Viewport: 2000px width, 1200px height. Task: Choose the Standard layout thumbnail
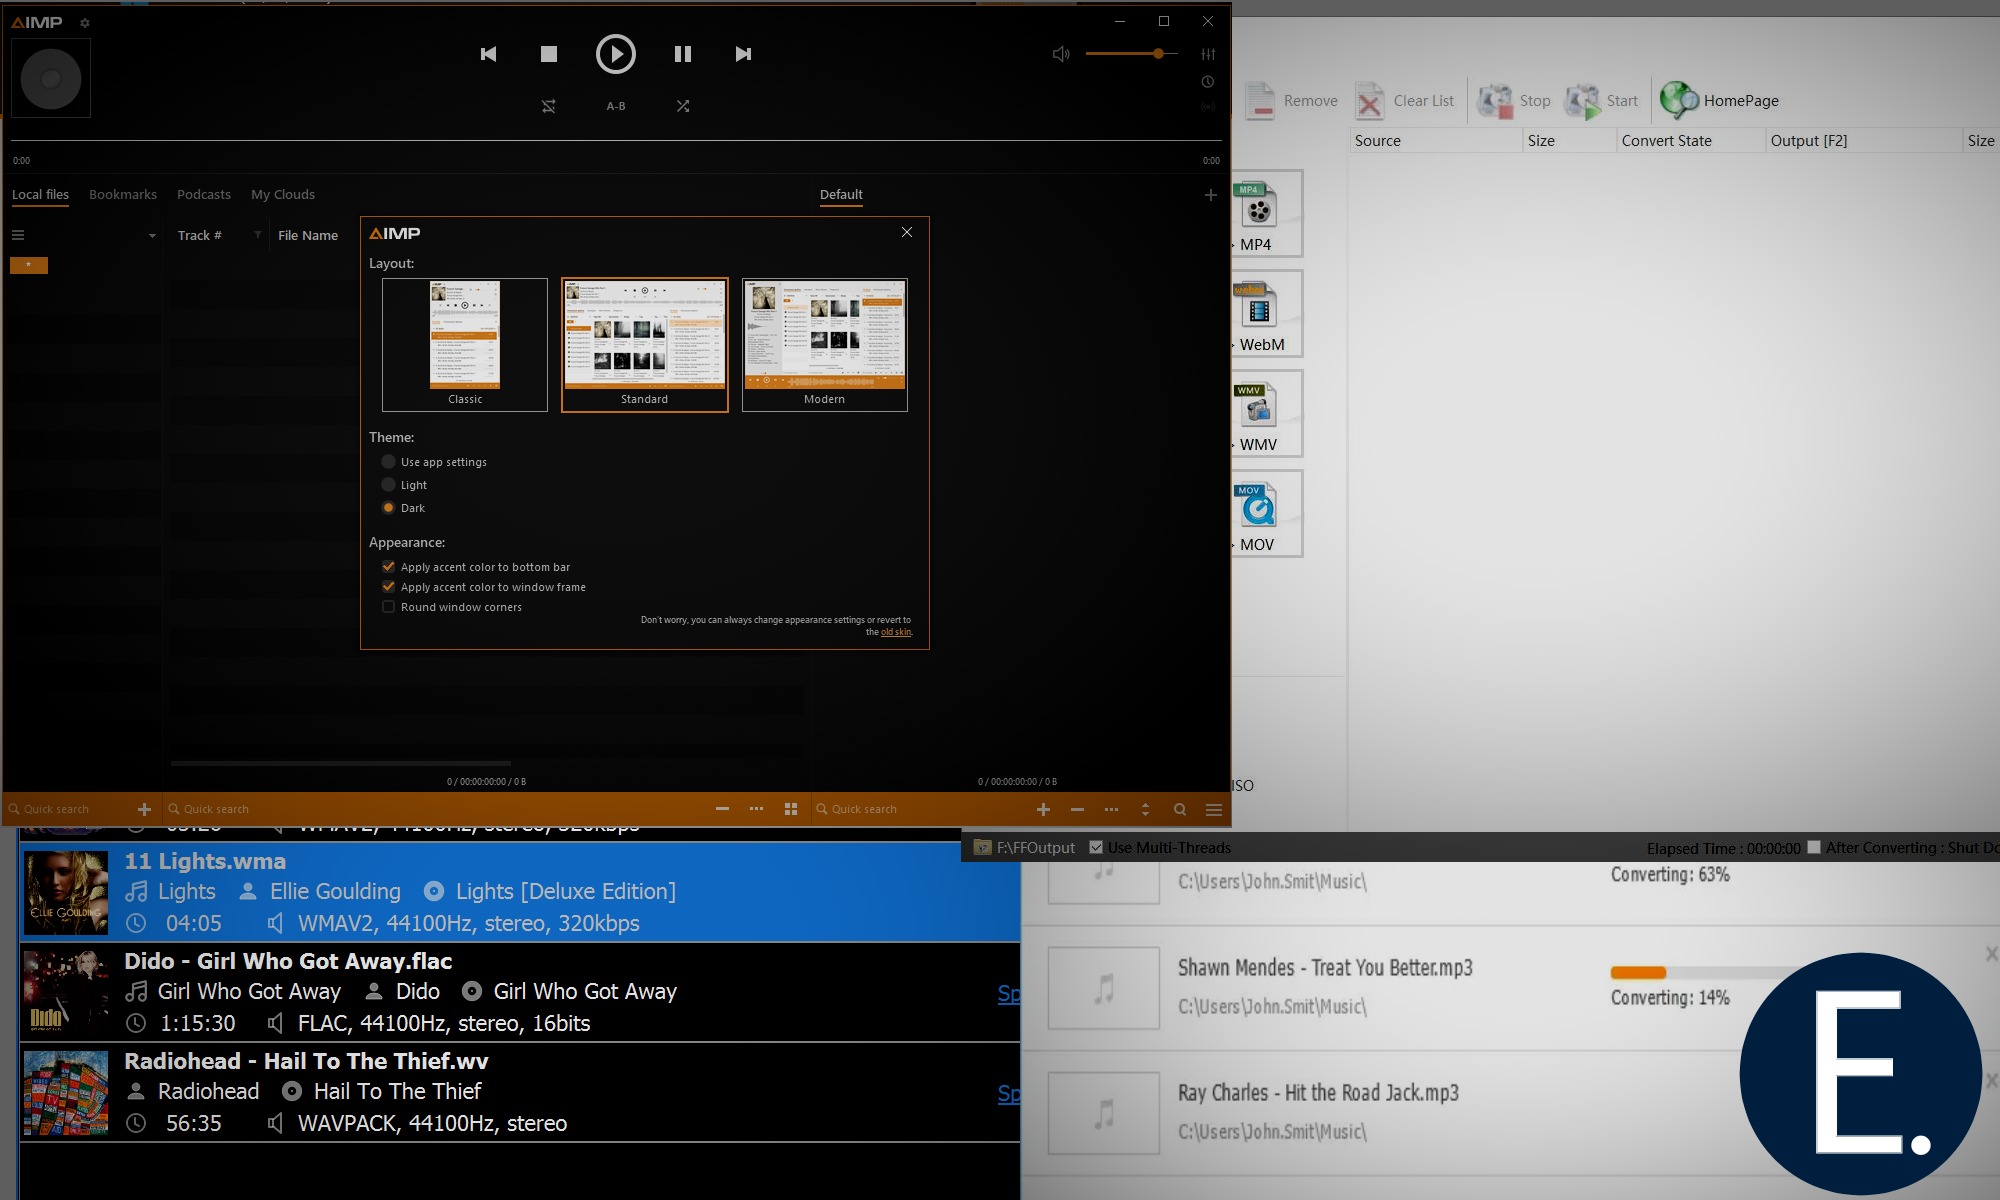[x=645, y=344]
